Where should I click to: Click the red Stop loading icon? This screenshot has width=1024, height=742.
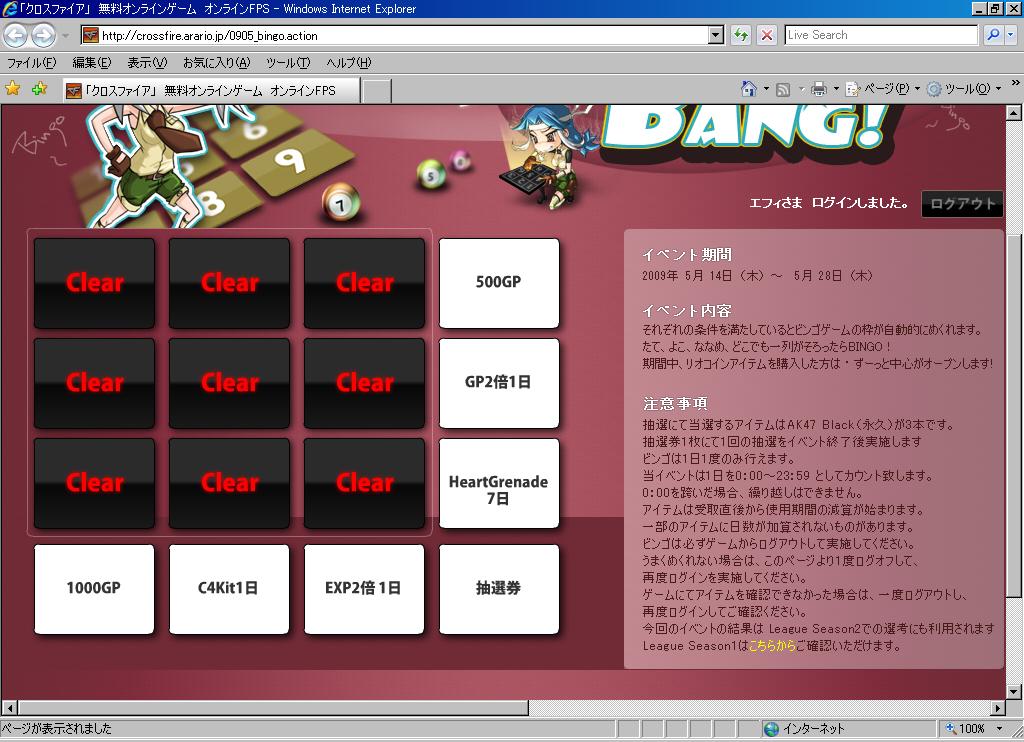(x=767, y=35)
